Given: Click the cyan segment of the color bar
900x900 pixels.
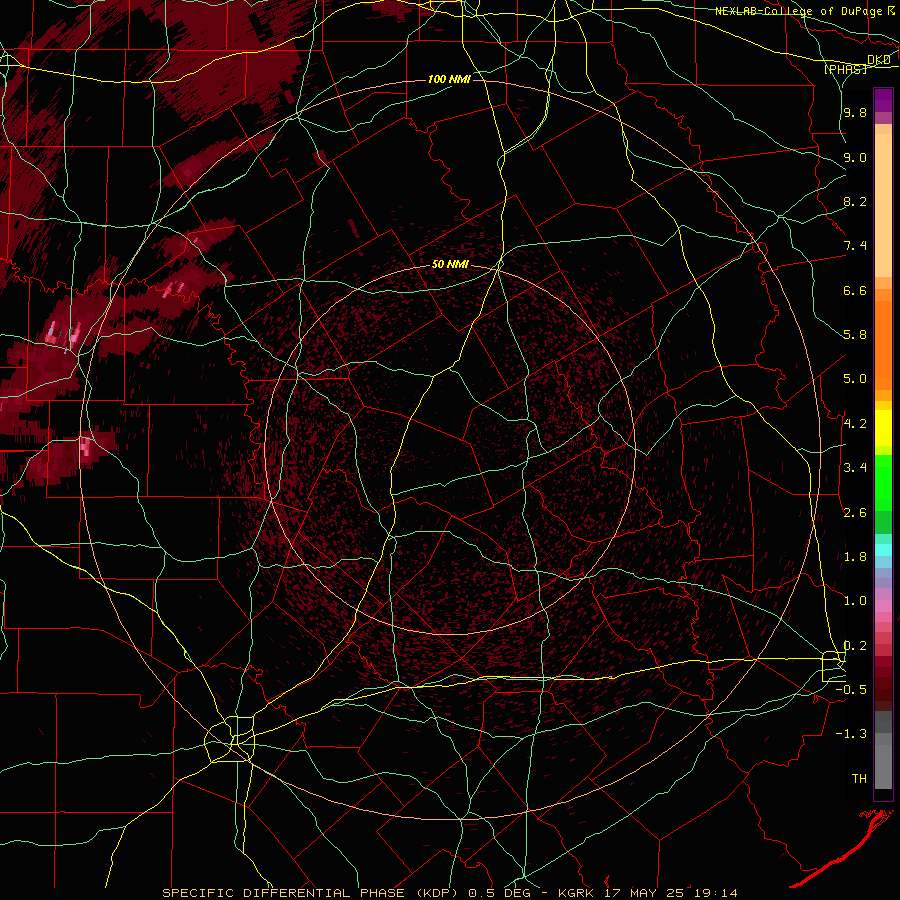Looking at the screenshot, I should pos(883,550).
